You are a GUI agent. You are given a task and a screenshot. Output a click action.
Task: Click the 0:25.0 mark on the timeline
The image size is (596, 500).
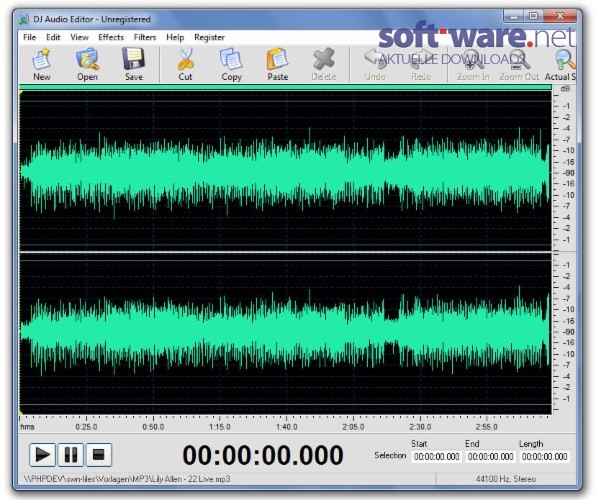point(86,427)
